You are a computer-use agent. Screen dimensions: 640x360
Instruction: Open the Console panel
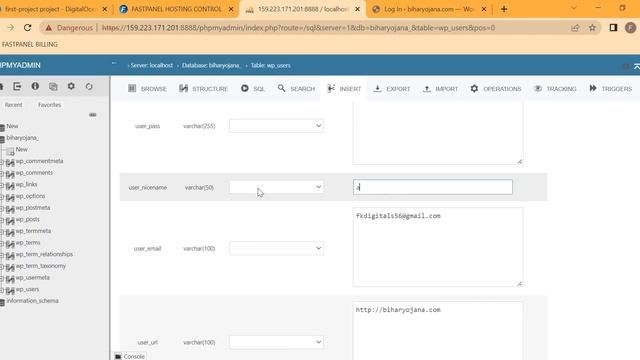tap(130, 356)
